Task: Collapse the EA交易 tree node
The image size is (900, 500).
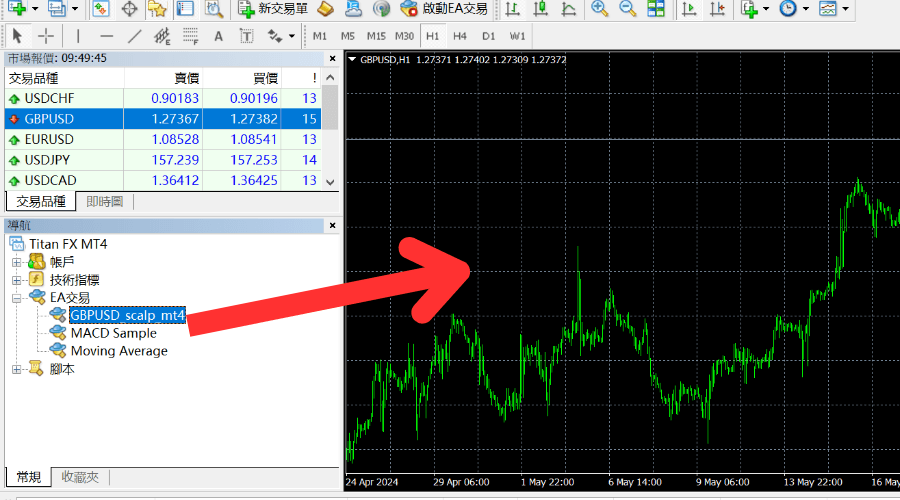Action: pos(16,298)
